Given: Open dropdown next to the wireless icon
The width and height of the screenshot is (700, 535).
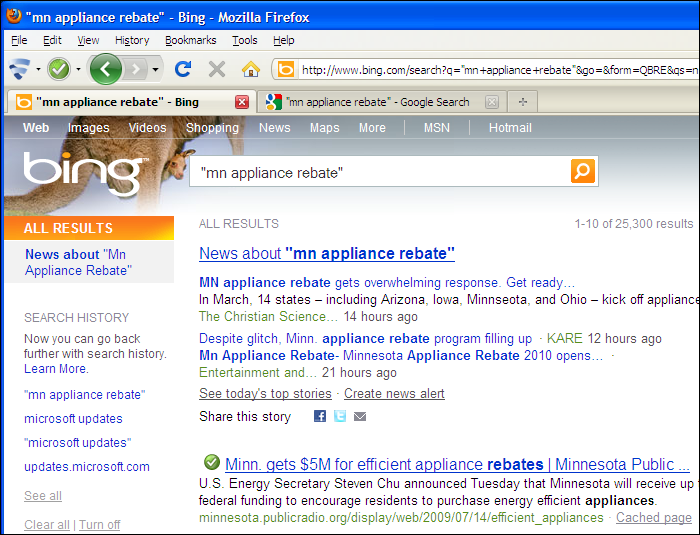Looking at the screenshot, I should 38,69.
